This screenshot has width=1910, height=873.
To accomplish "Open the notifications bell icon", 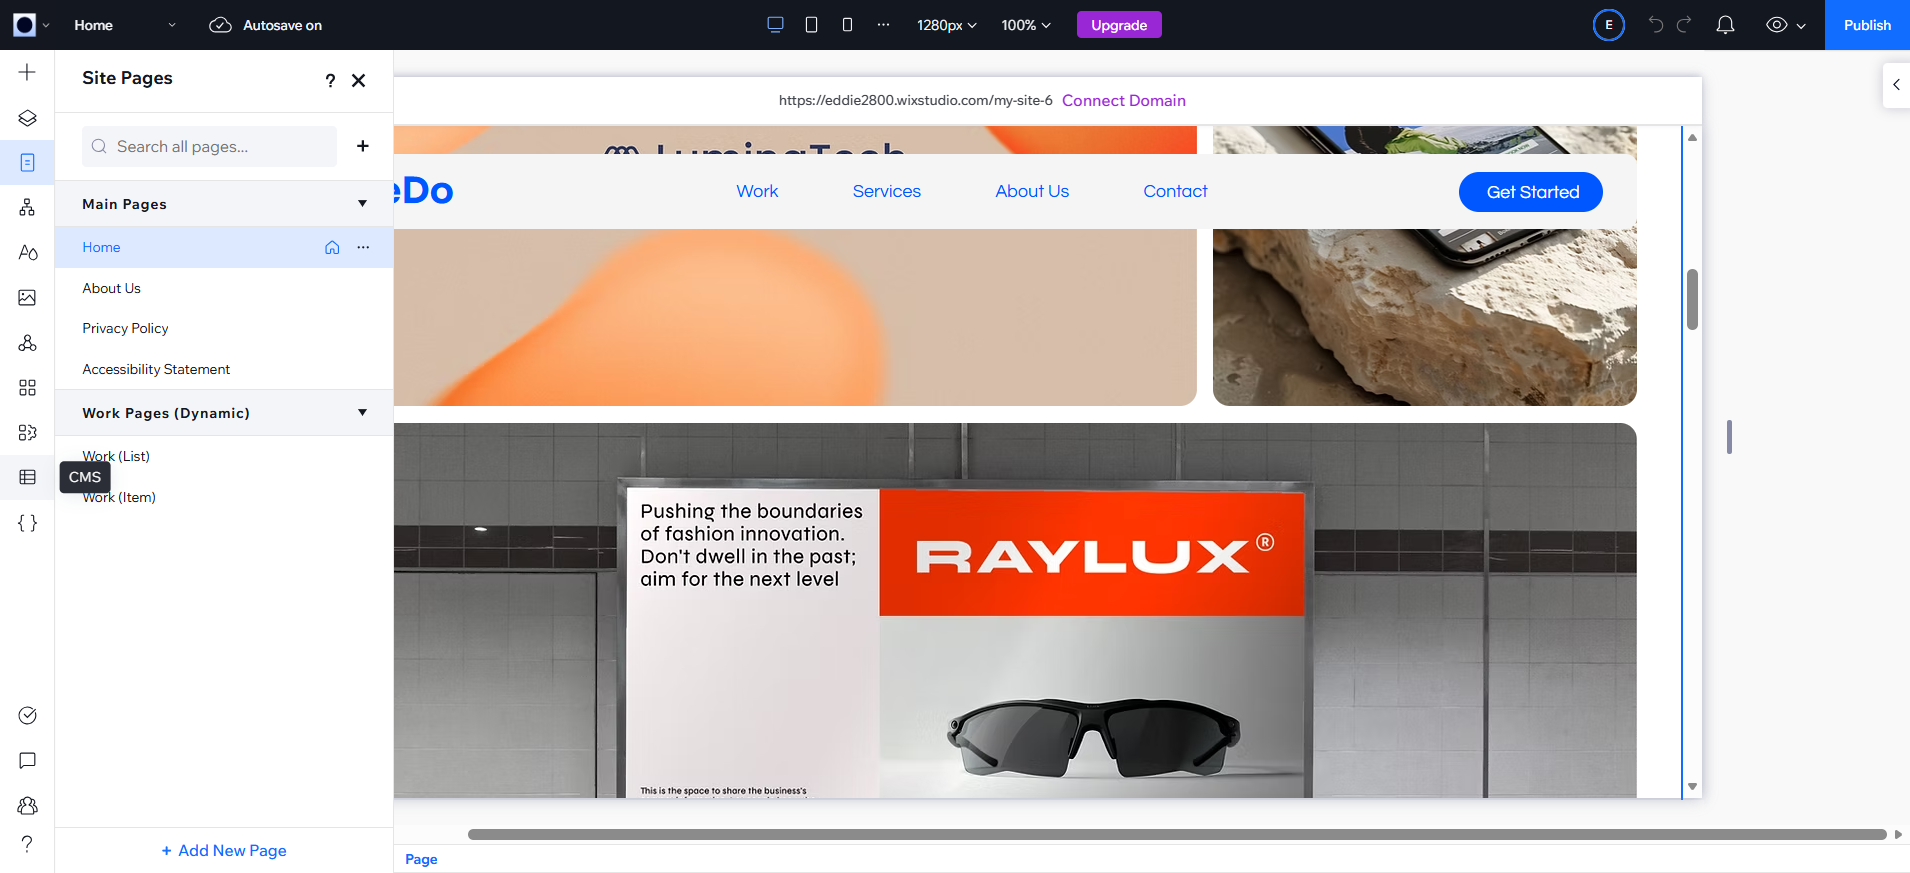I will [x=1725, y=25].
